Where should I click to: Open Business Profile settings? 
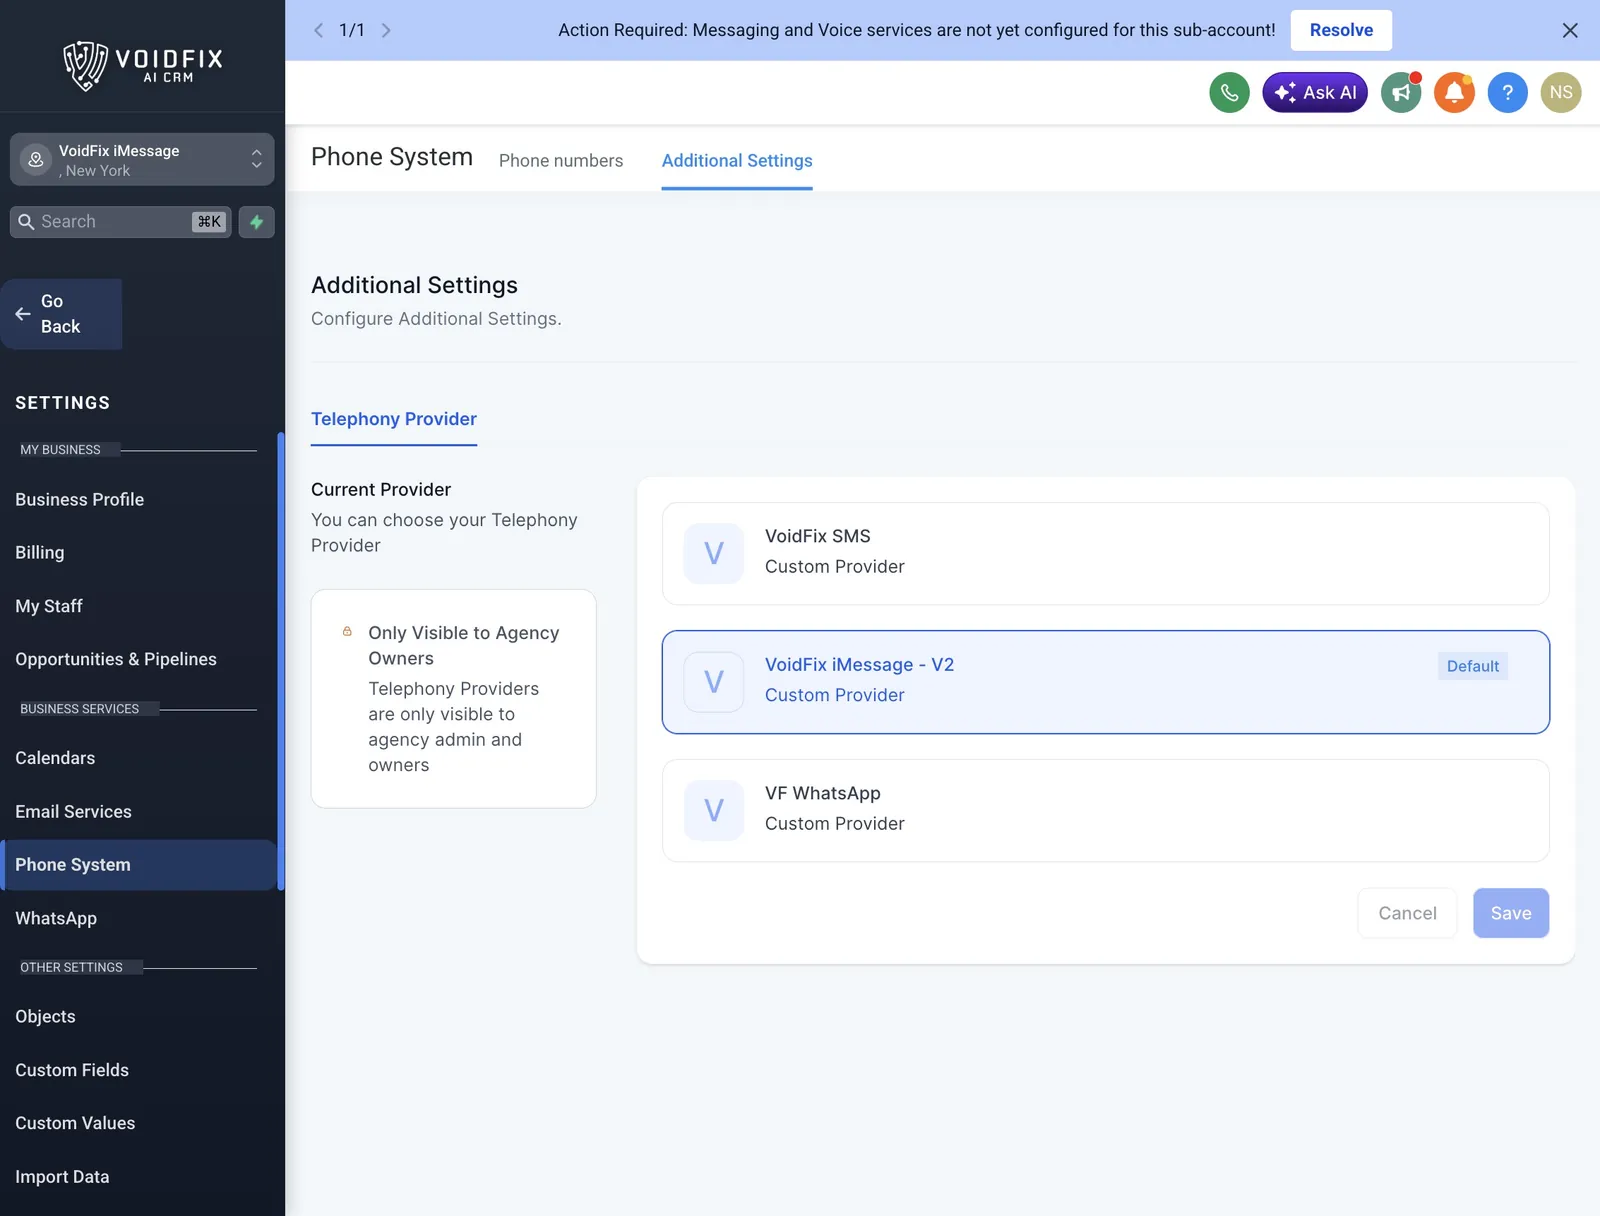tap(80, 499)
